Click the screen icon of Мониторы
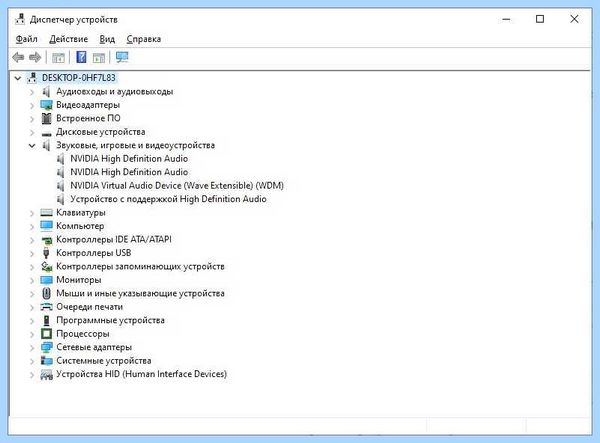 tap(46, 280)
